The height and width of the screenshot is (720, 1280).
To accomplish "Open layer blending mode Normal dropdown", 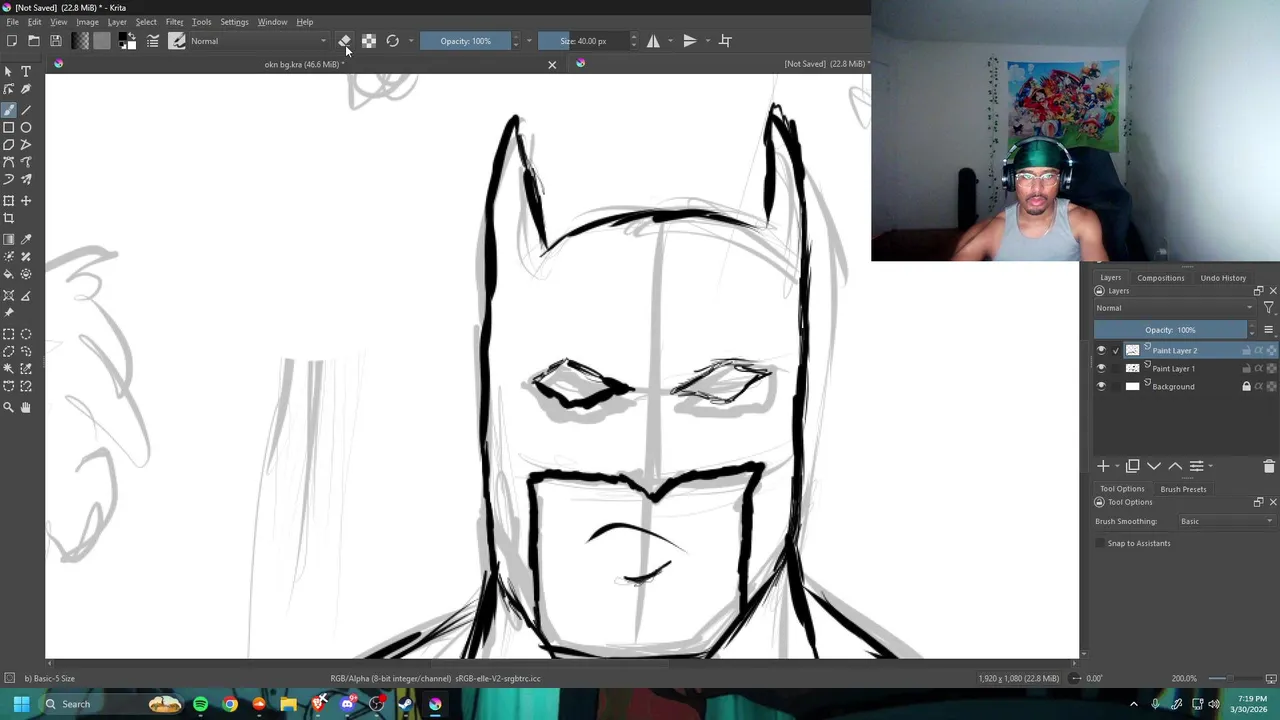I will (x=1174, y=308).
